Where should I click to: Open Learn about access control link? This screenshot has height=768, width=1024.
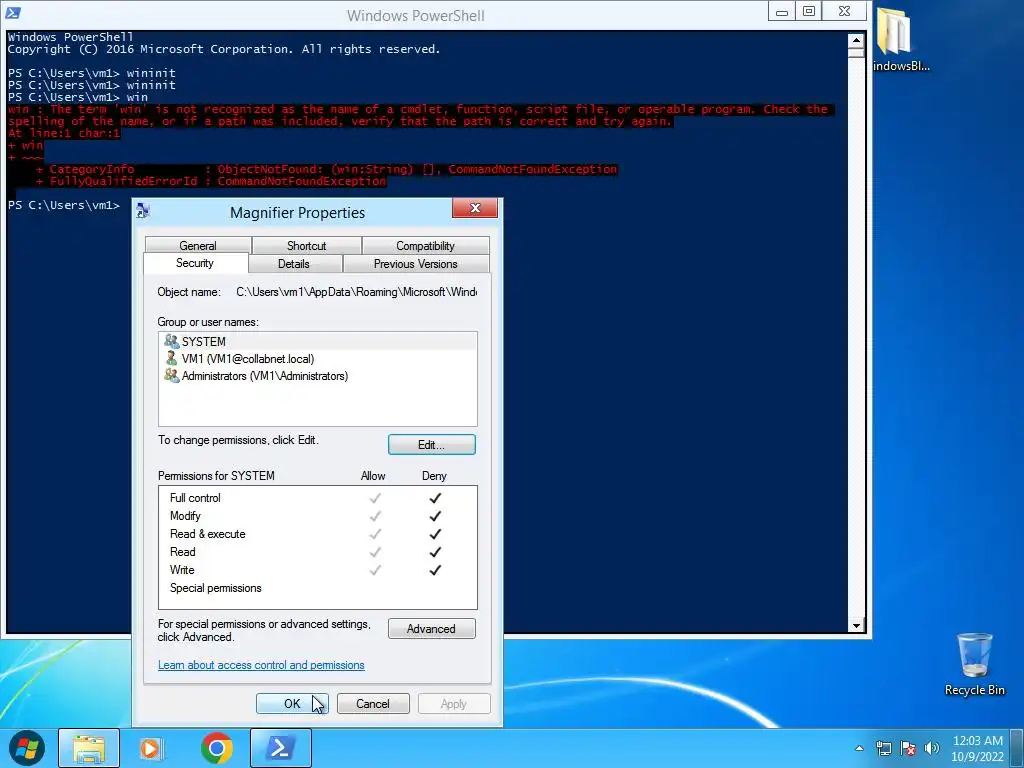pyautogui.click(x=261, y=665)
